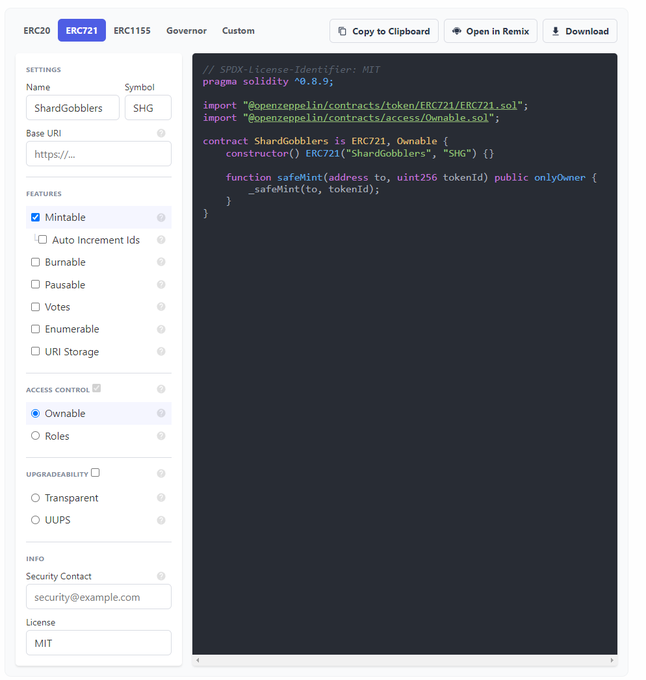Image resolution: width=646 pixels, height=680 pixels.
Task: Enable the Votes checkbox
Action: tap(36, 307)
